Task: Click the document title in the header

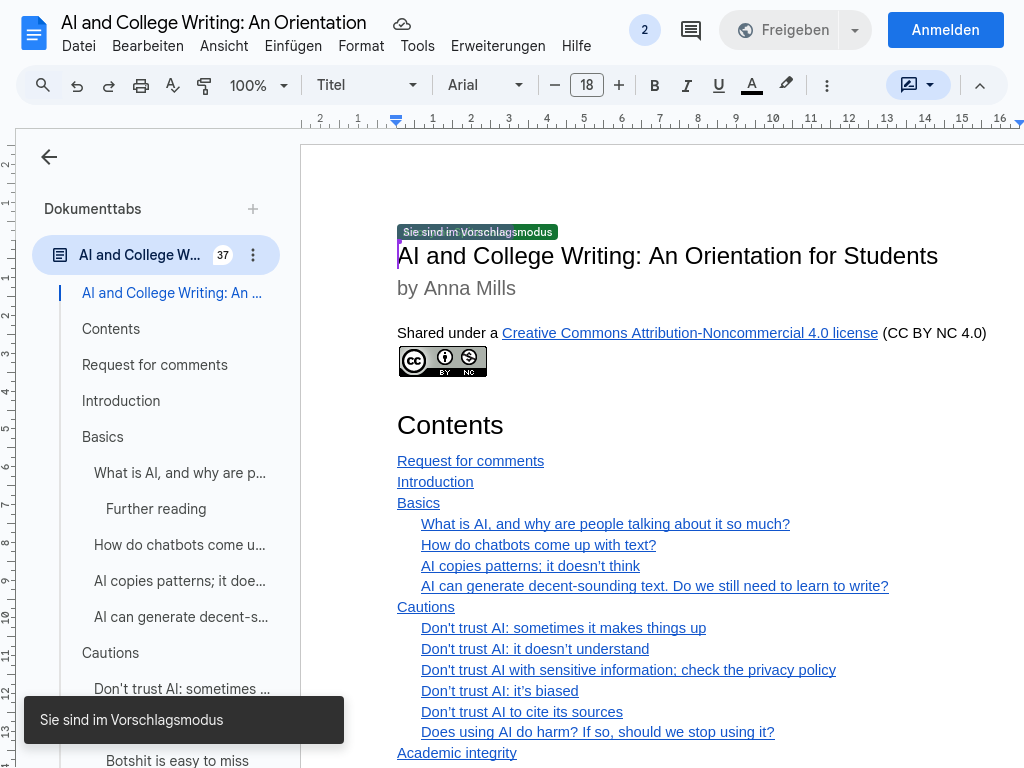Action: [x=214, y=23]
